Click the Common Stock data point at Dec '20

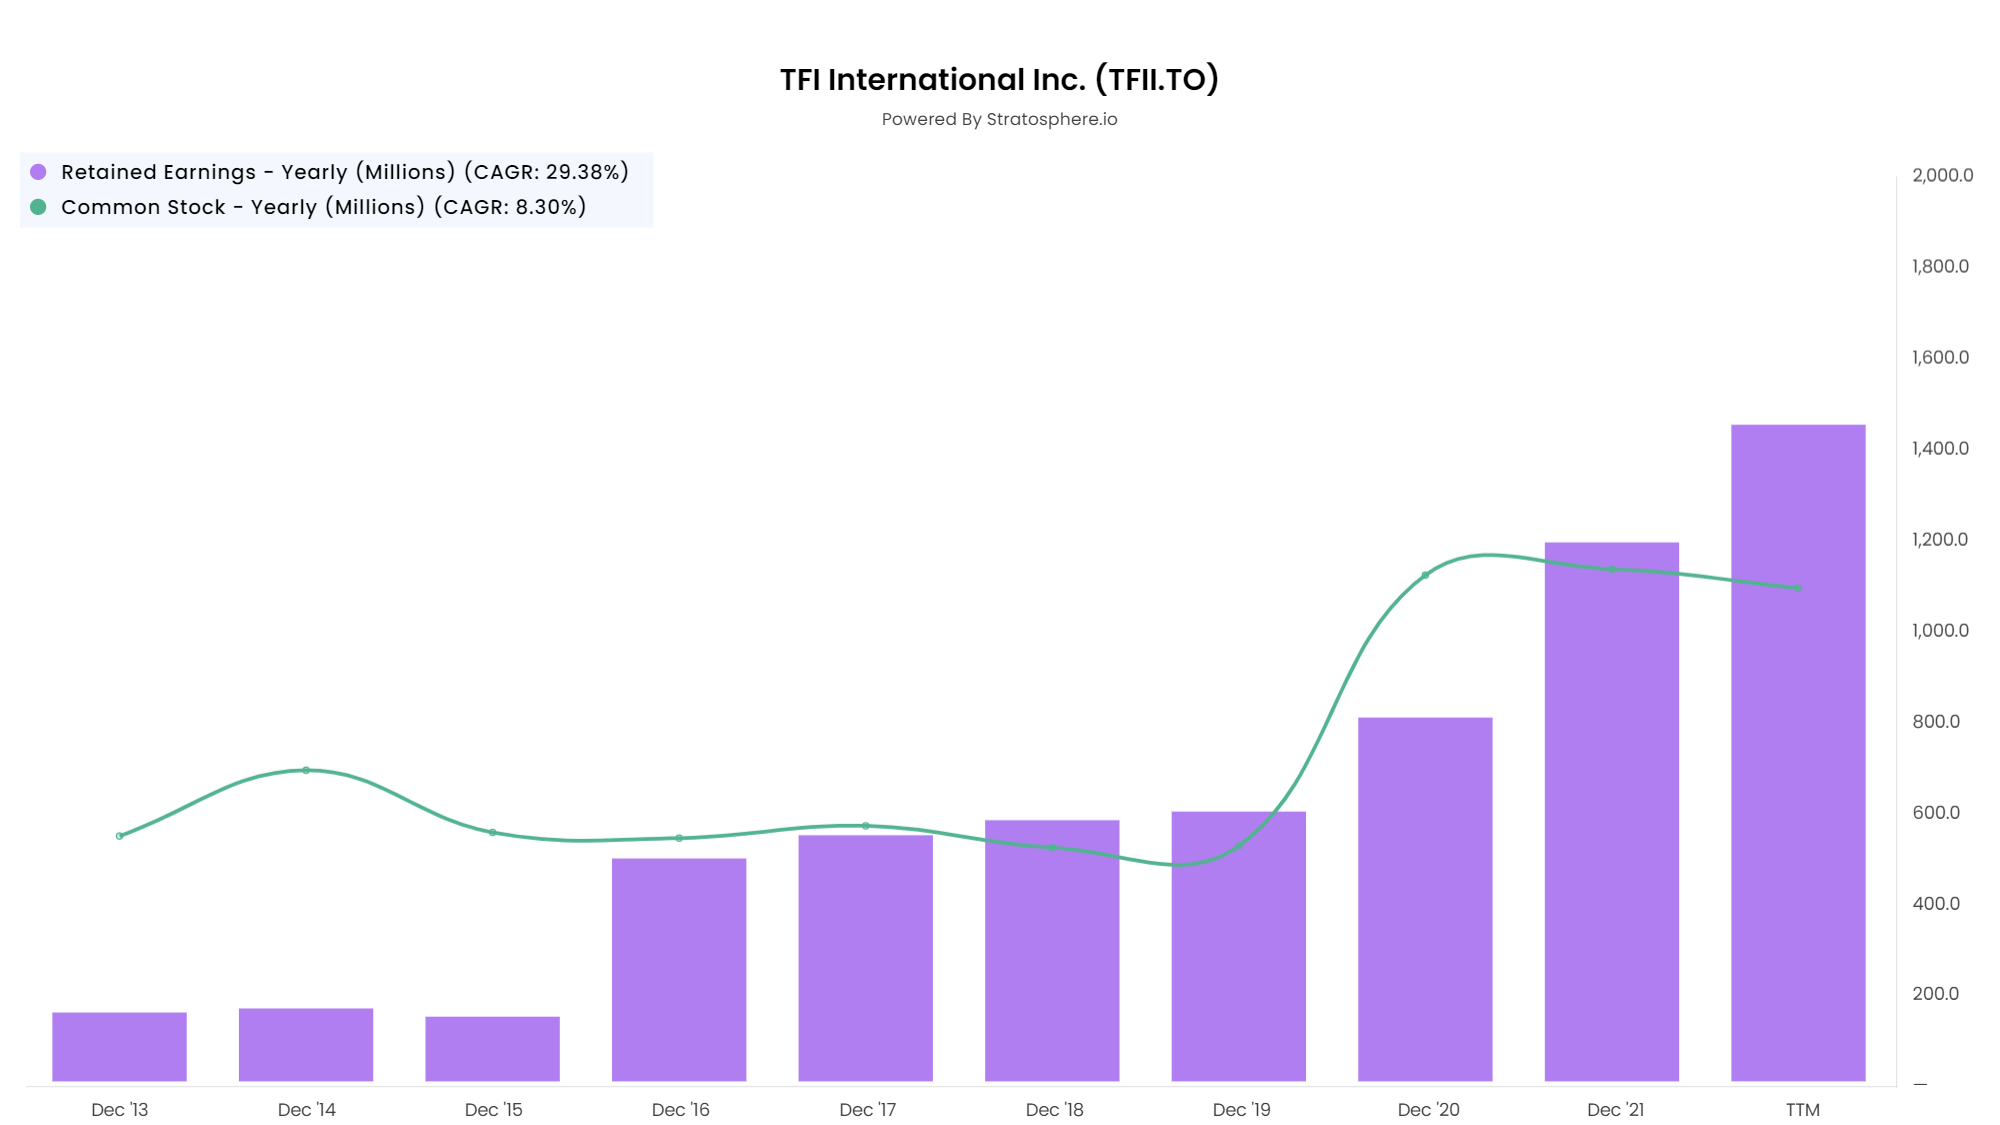tap(1425, 575)
